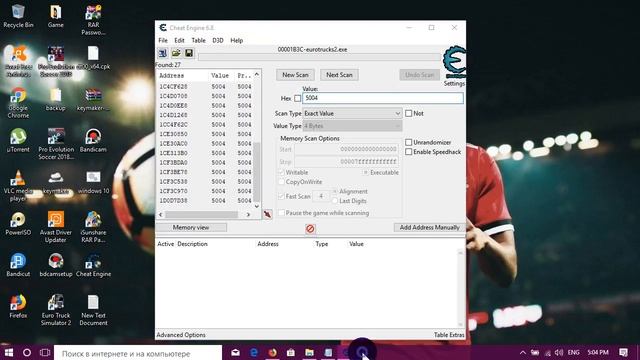Open the process selection icon
This screenshot has width=640, height=360.
pyautogui.click(x=162, y=53)
